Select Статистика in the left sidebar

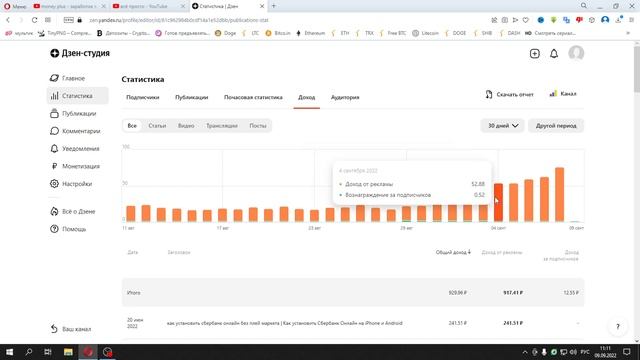tap(77, 96)
